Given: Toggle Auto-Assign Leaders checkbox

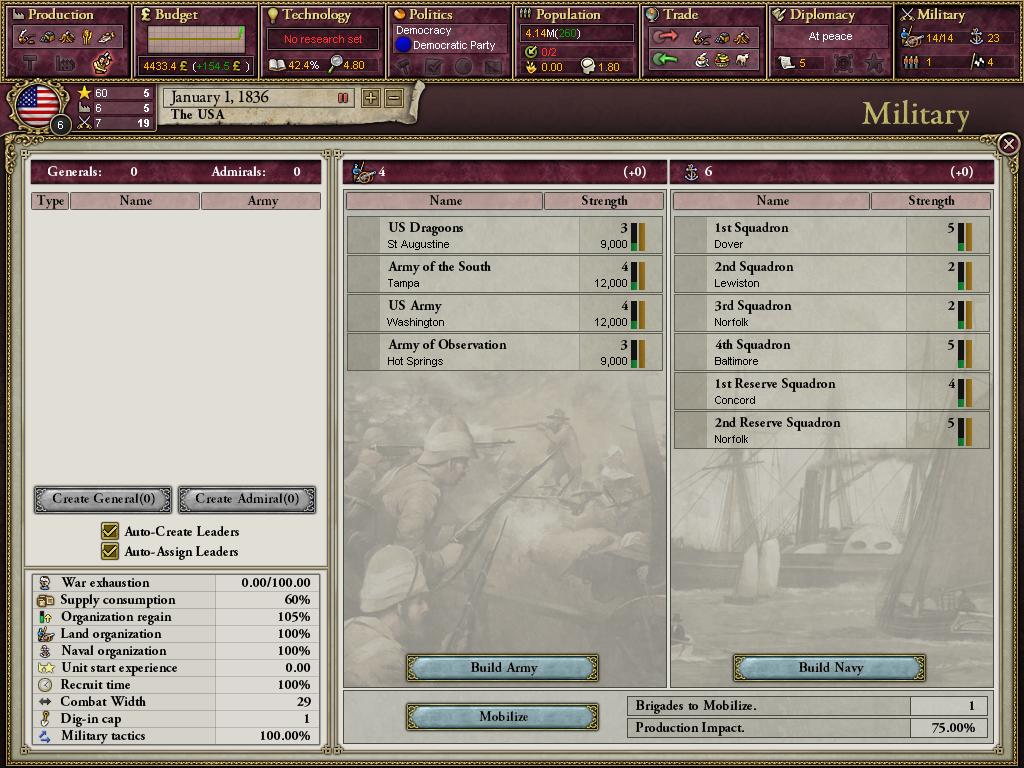Looking at the screenshot, I should [110, 551].
